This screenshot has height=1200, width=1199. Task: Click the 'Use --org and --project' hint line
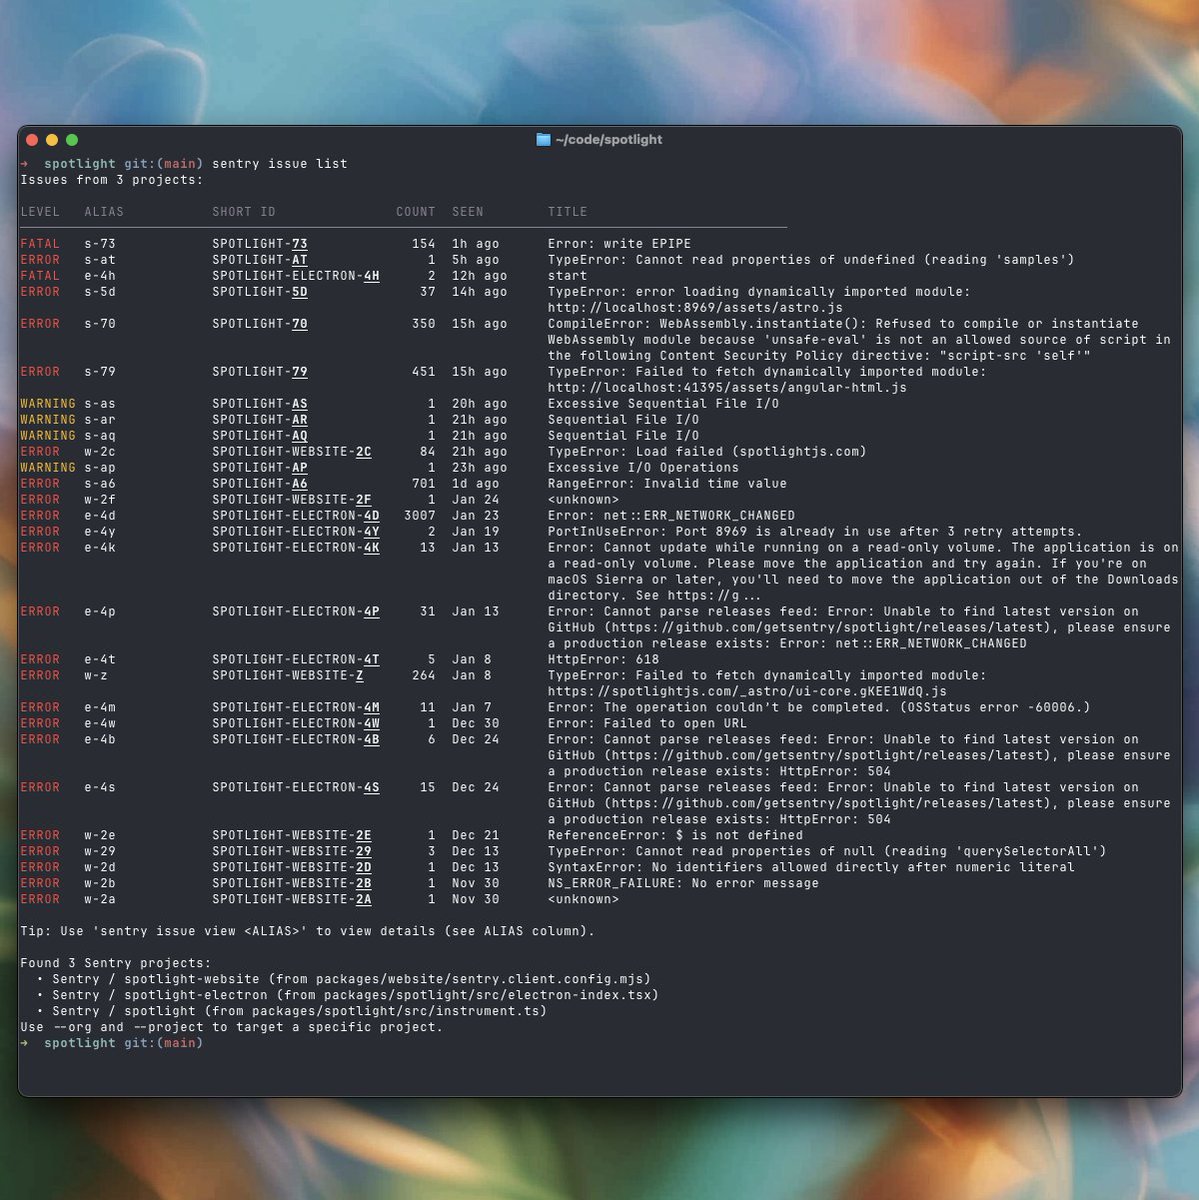(232, 1028)
